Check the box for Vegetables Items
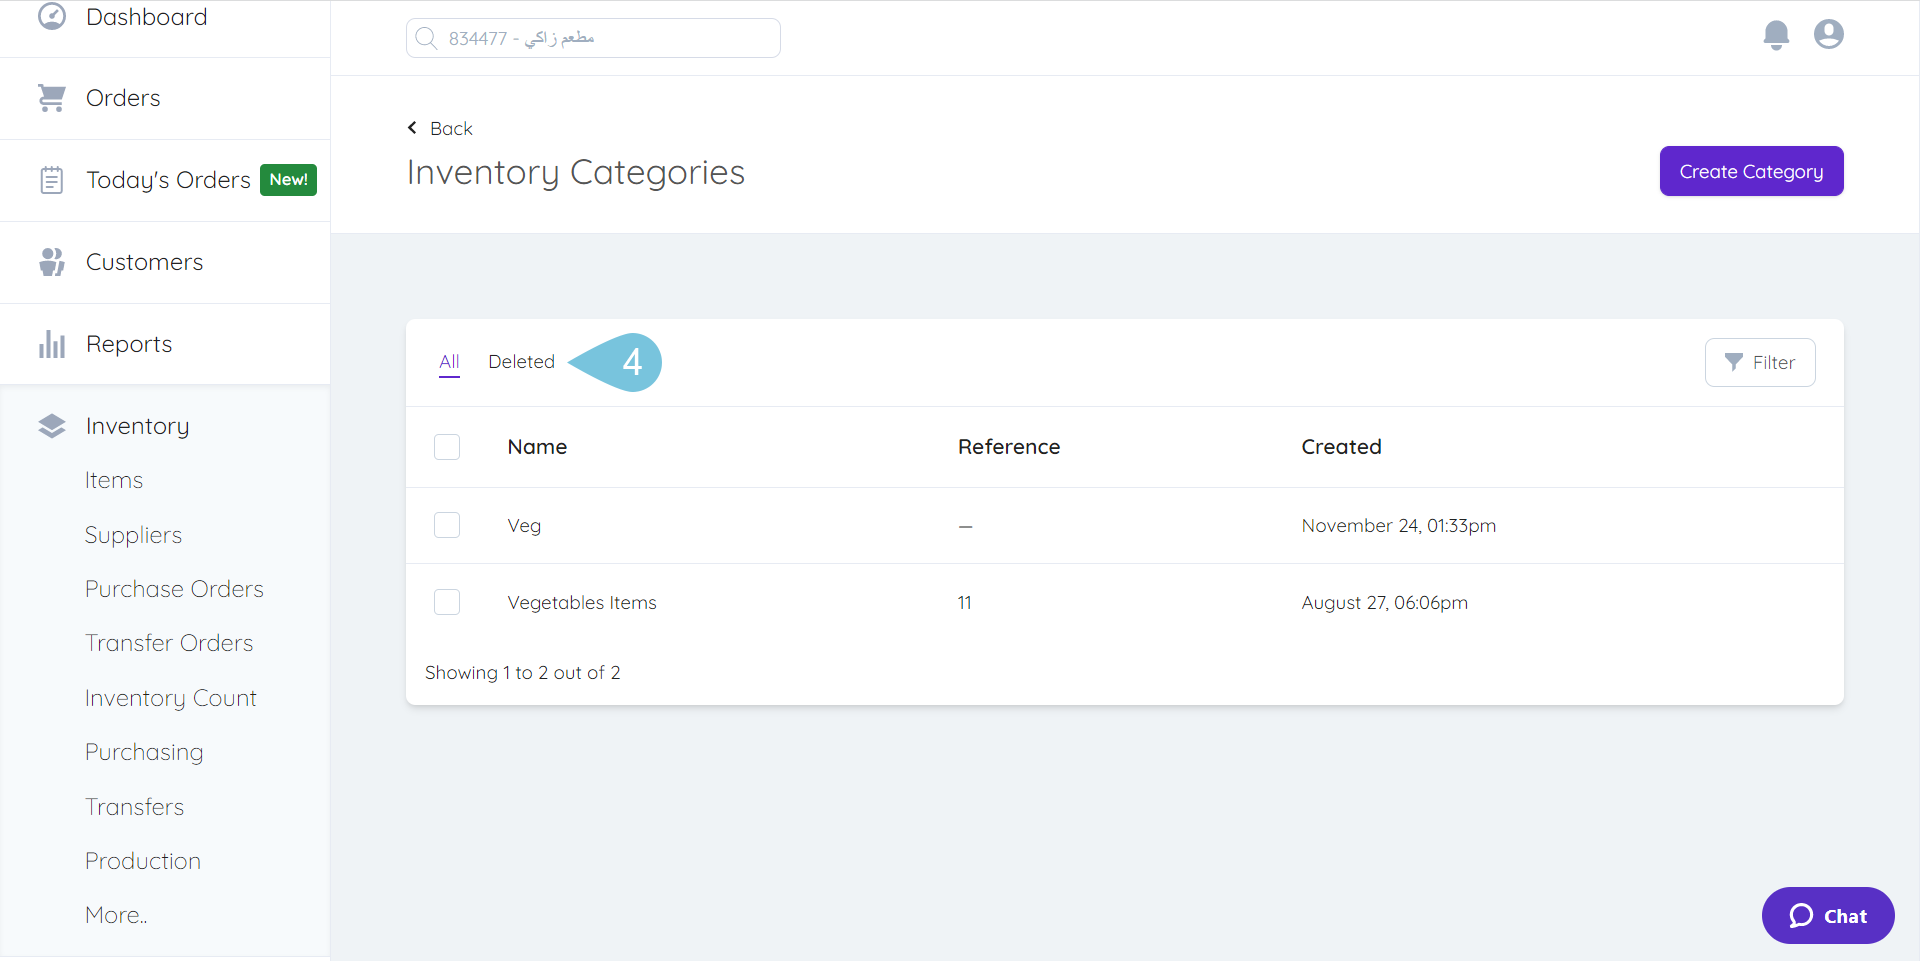 click(x=447, y=602)
